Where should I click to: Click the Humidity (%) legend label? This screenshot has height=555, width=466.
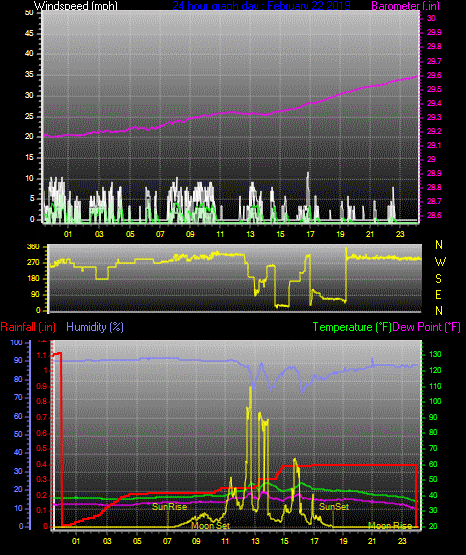(95, 327)
